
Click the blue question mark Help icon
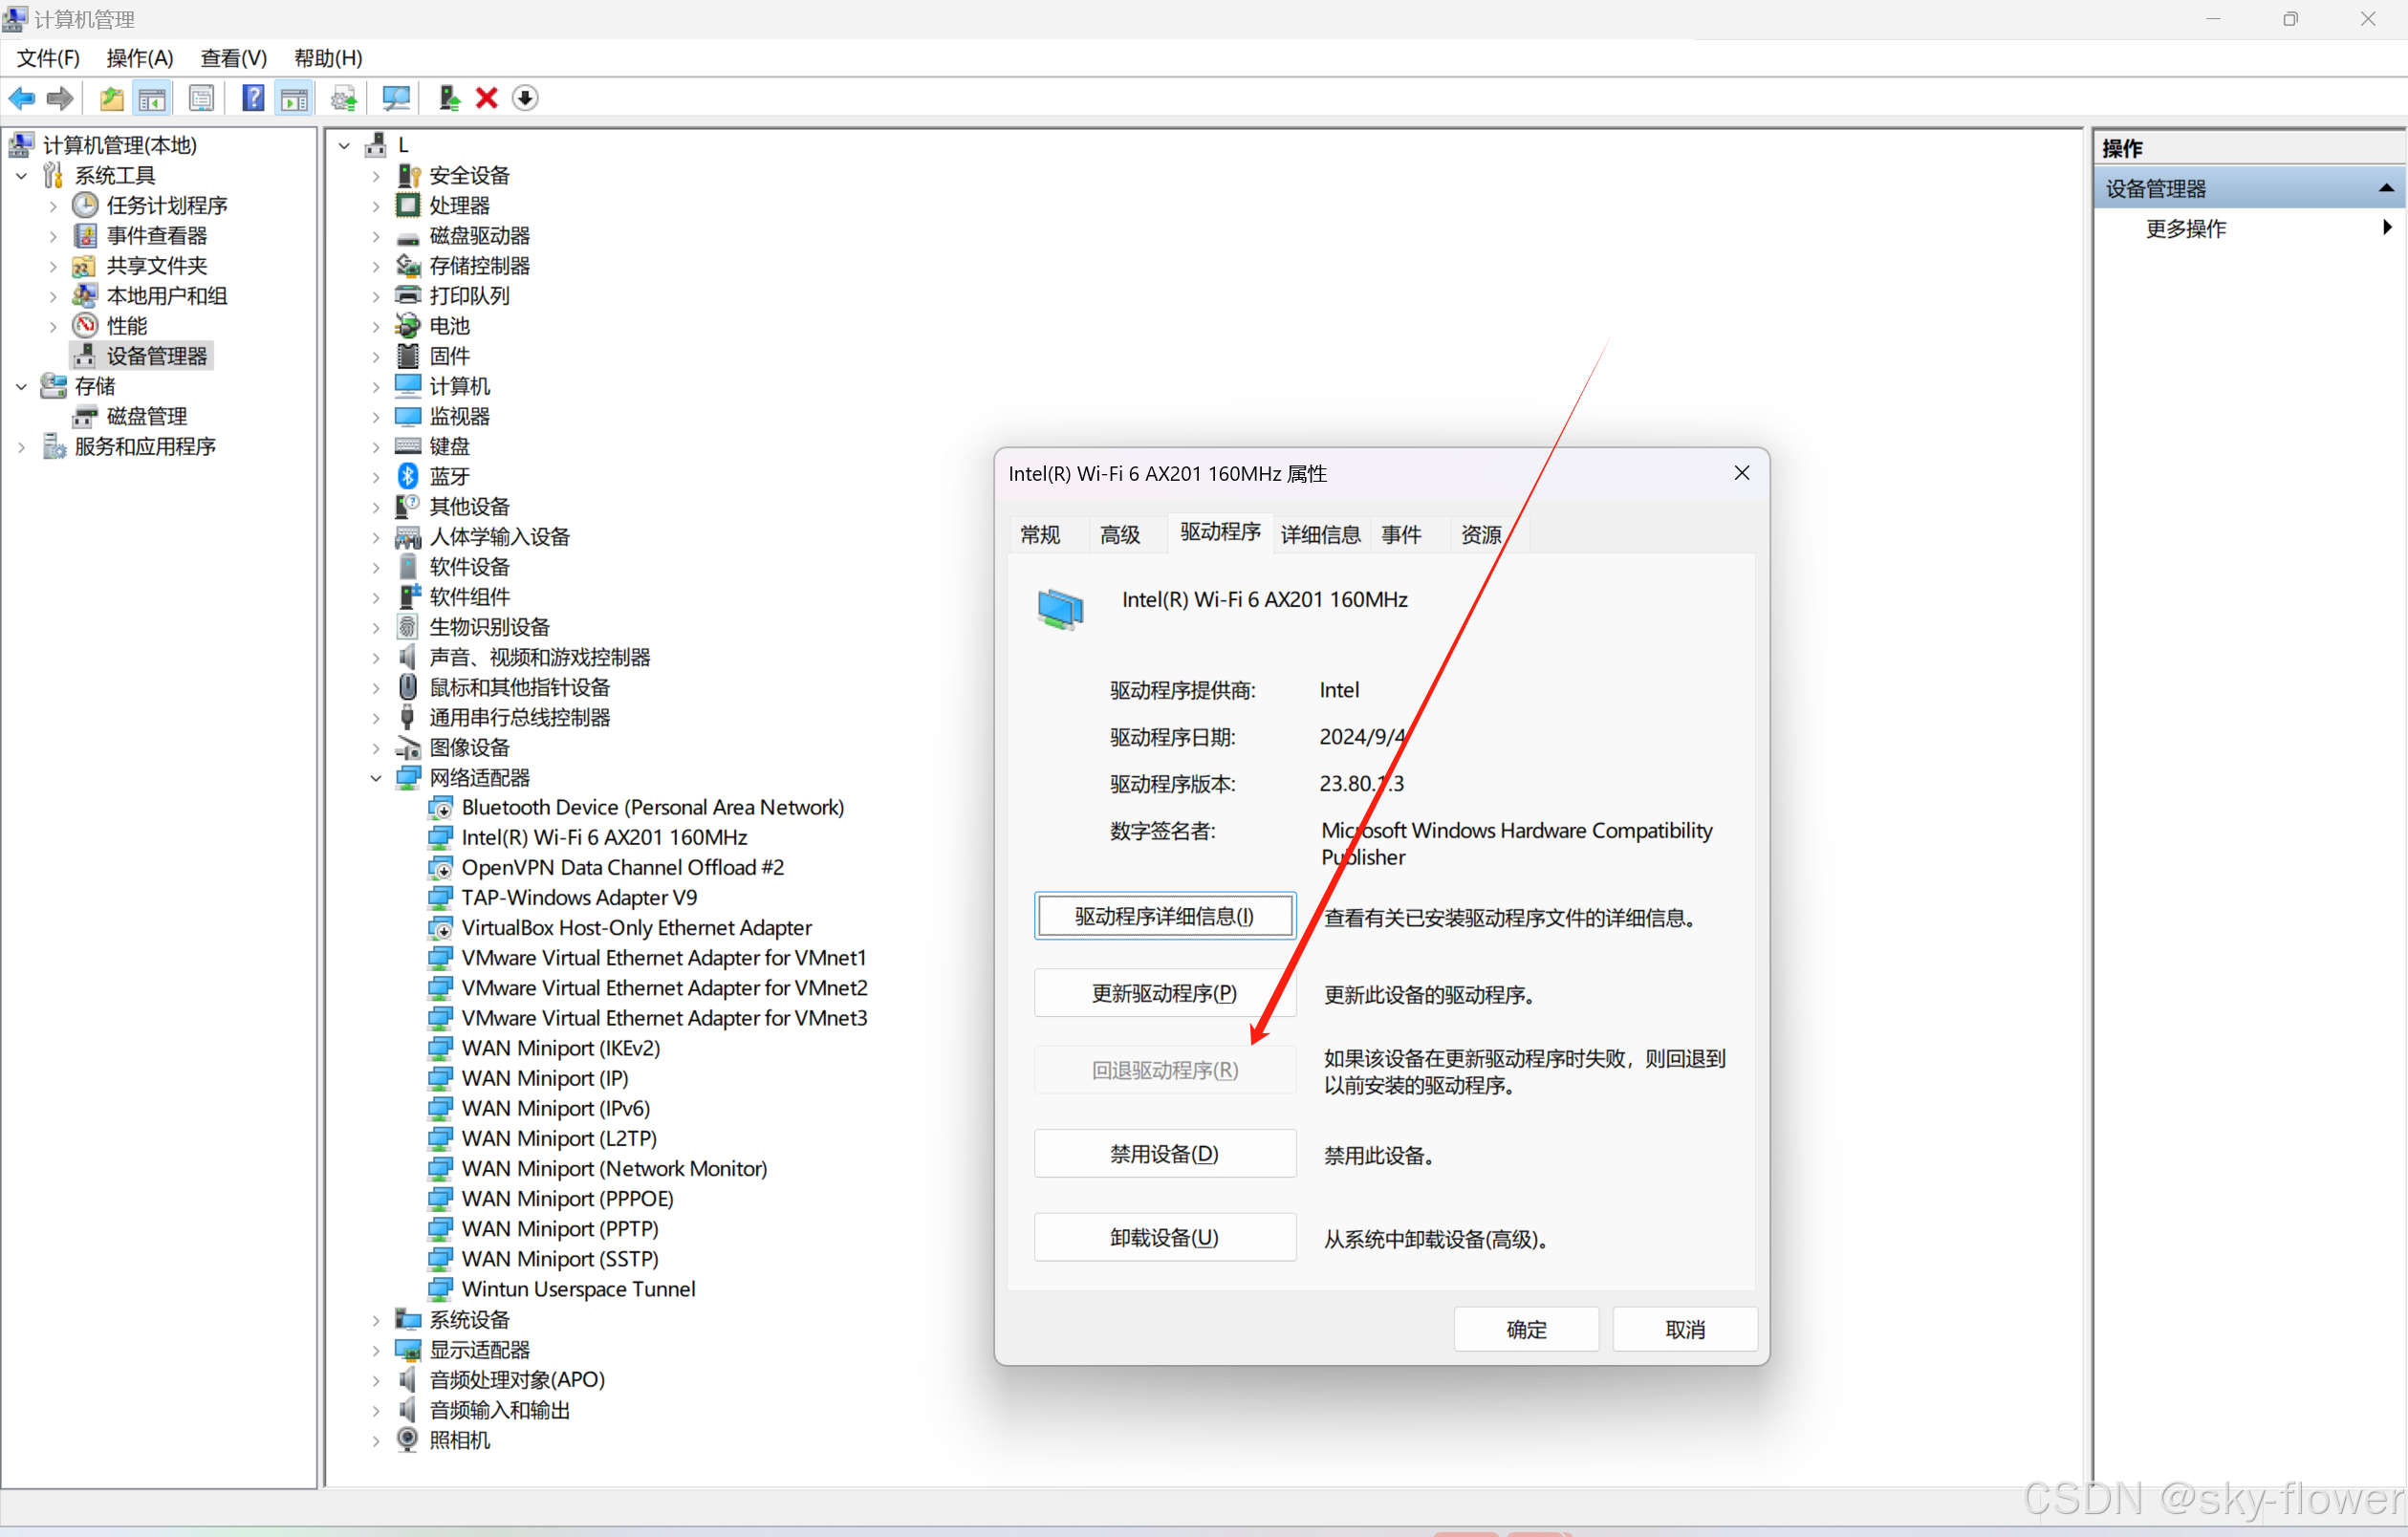(x=253, y=98)
